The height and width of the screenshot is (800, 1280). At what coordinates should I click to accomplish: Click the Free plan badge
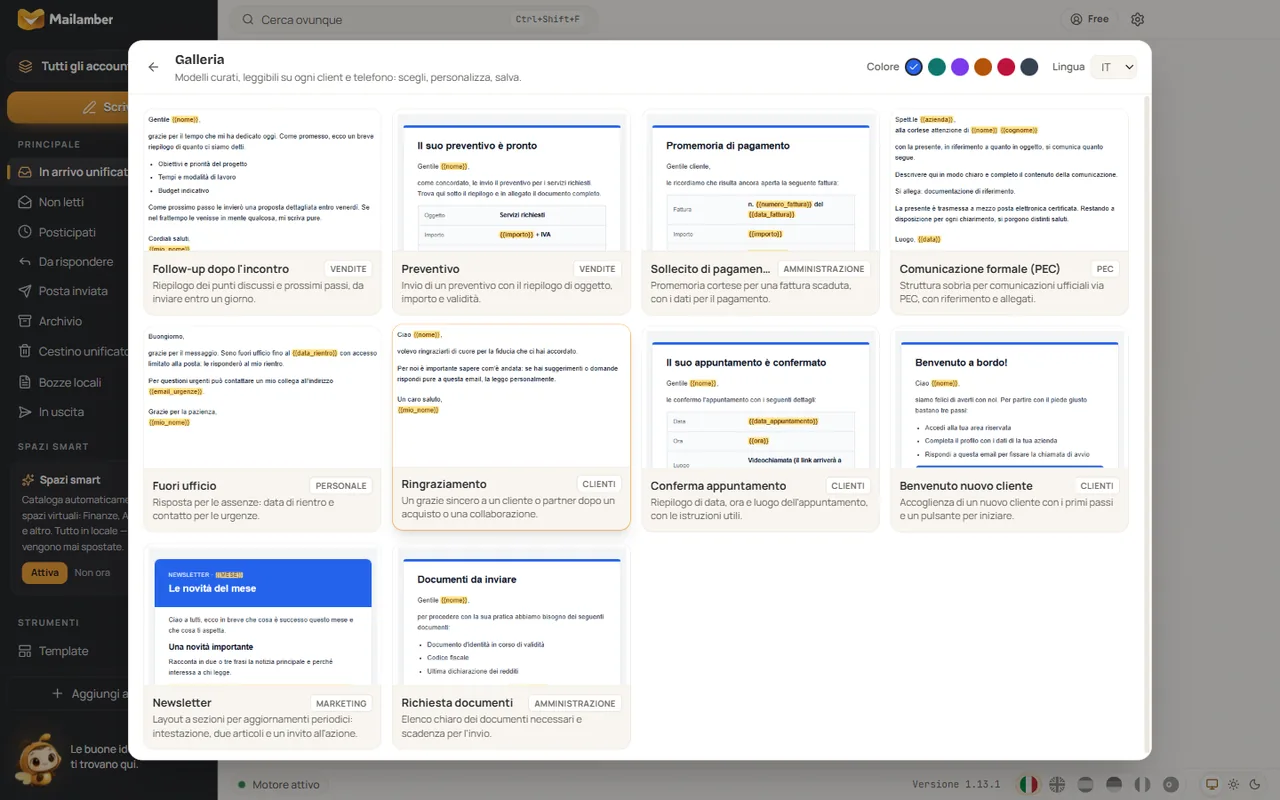[1089, 19]
